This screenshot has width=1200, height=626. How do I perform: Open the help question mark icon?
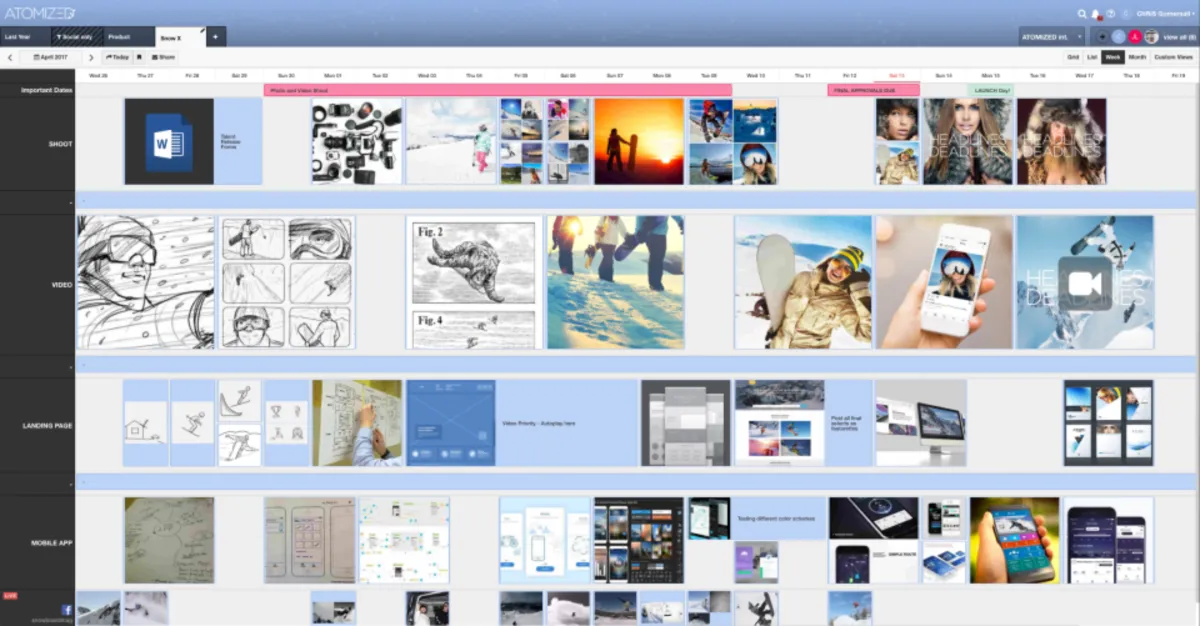[1111, 14]
